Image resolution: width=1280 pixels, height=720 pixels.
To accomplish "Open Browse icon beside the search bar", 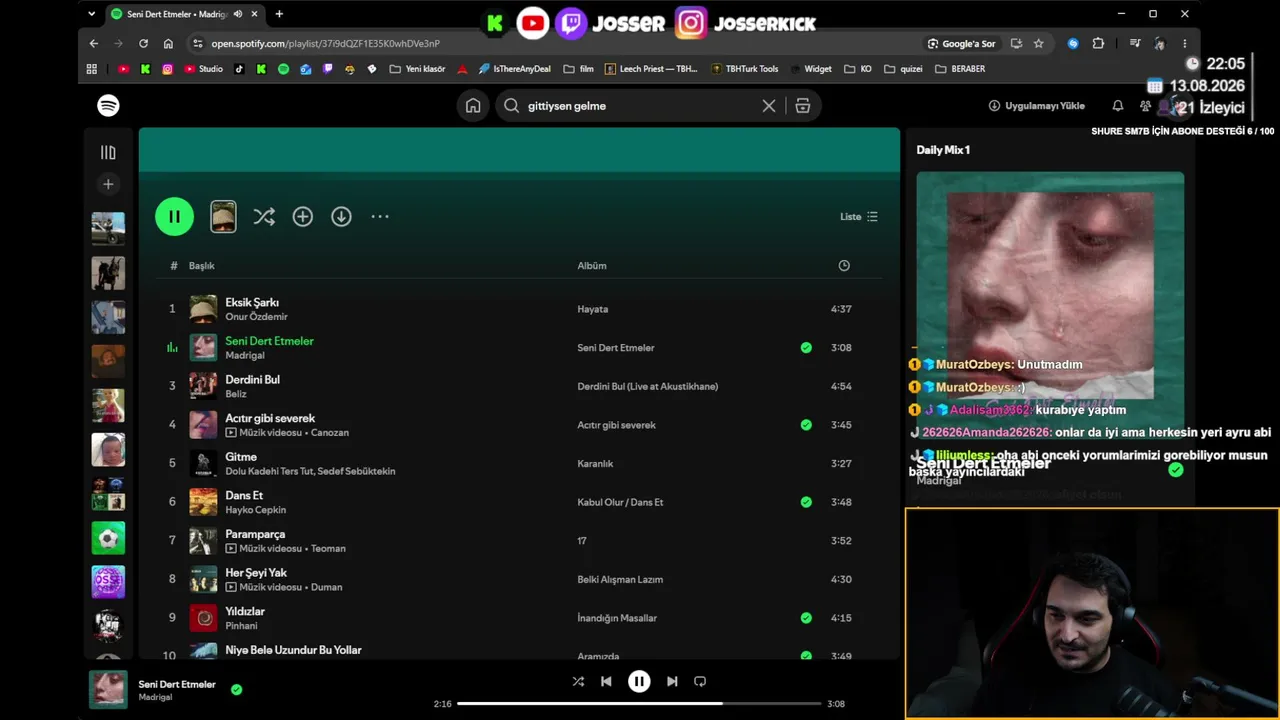I will [x=802, y=106].
